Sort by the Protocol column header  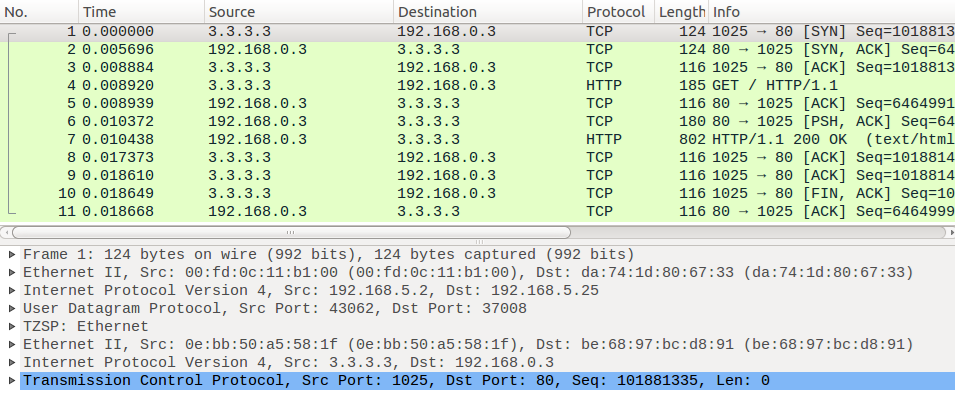[x=618, y=12]
